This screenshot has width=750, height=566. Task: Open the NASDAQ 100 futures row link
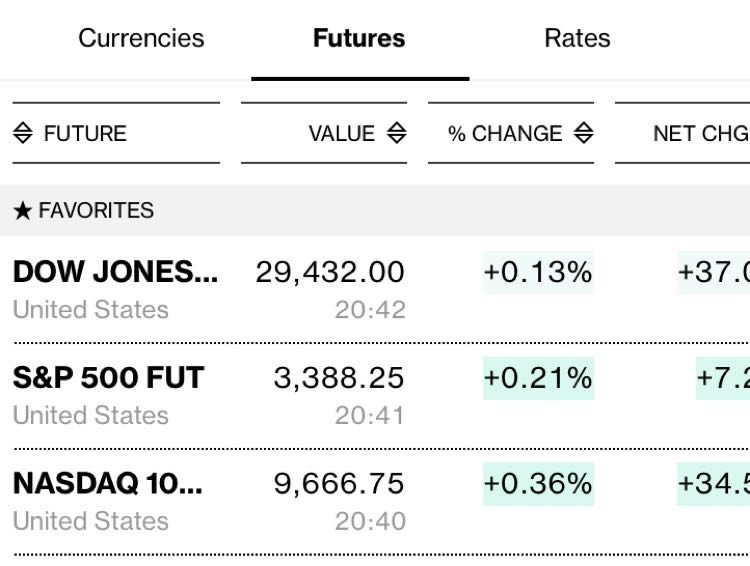(107, 483)
